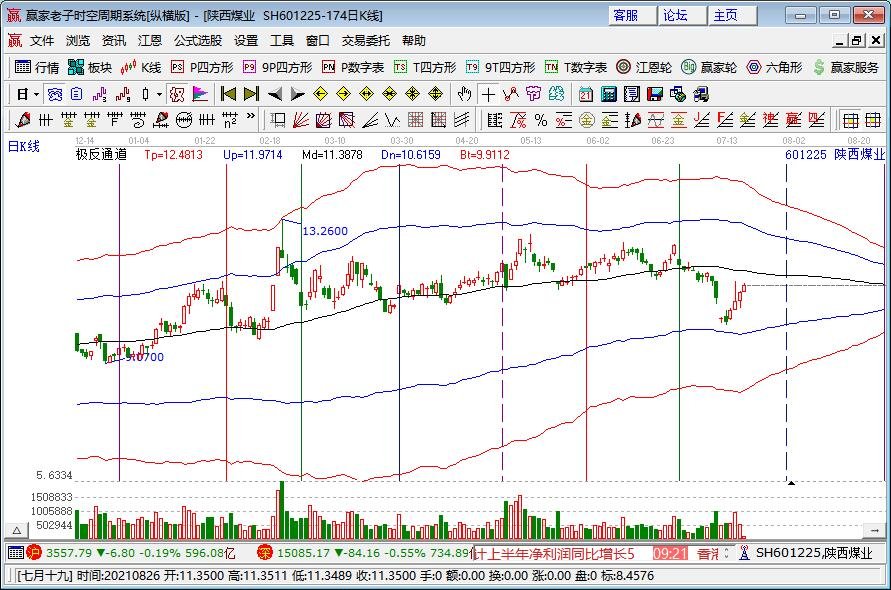Click the 日K线 label
891x590 pixels.
point(24,146)
